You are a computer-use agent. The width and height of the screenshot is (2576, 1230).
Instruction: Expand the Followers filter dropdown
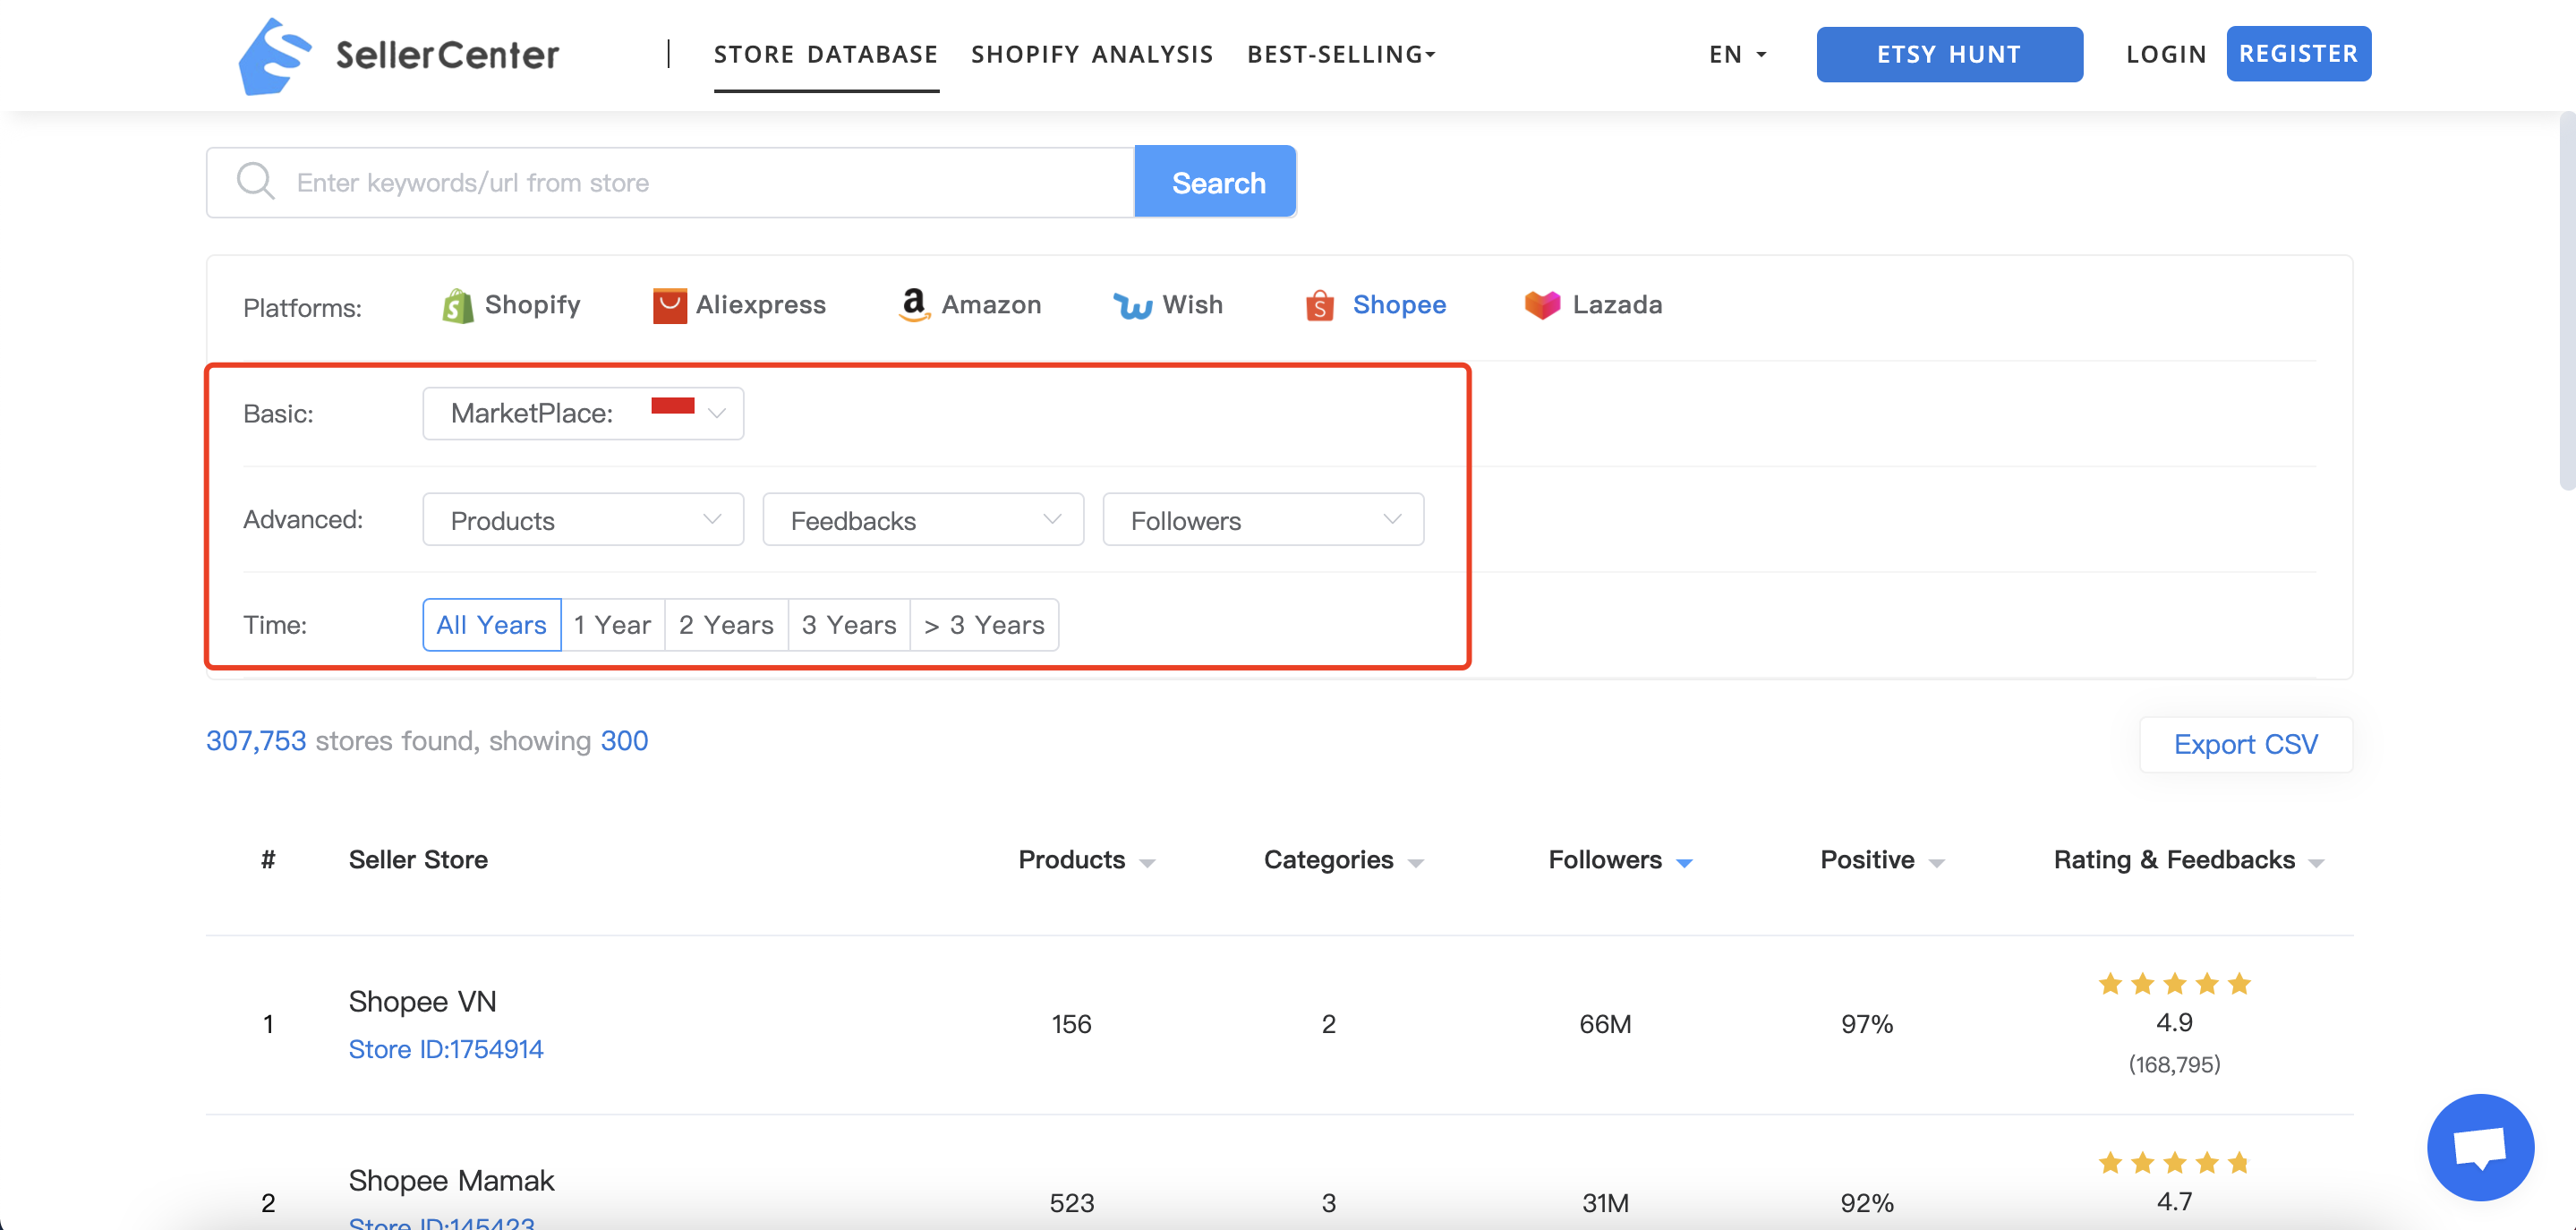coord(1263,519)
